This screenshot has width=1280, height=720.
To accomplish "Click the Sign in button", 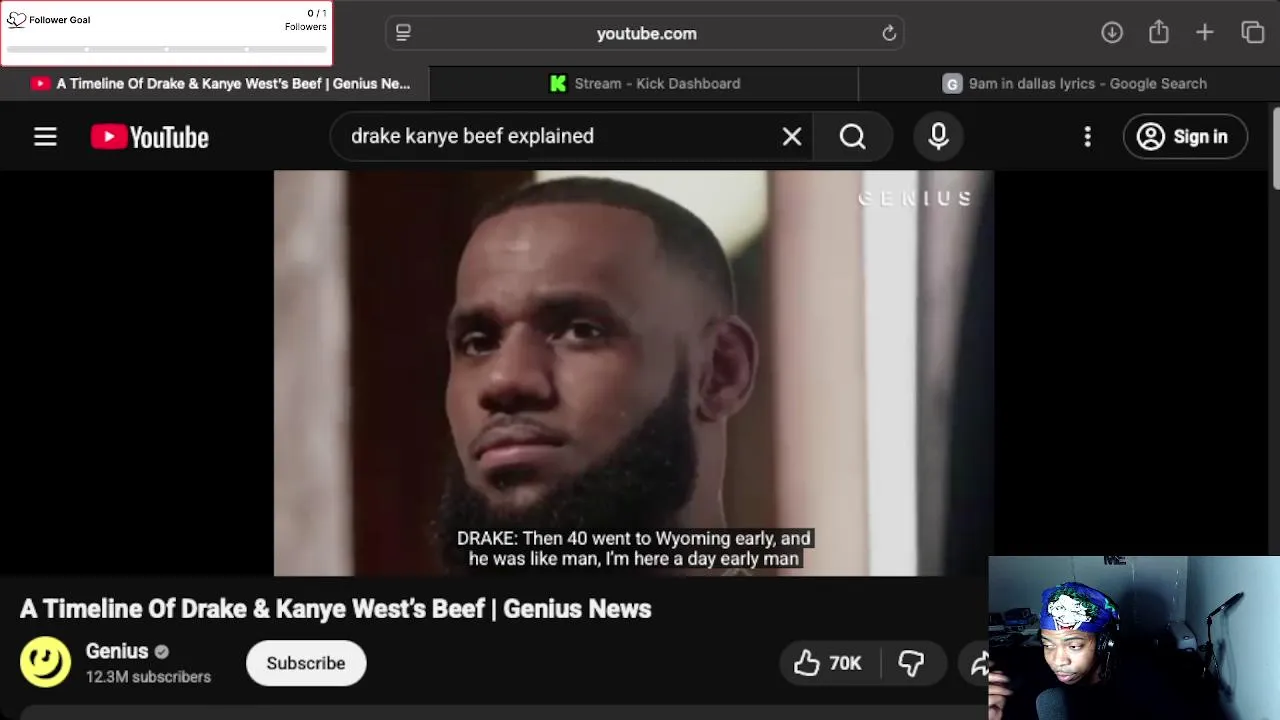I will (1185, 137).
